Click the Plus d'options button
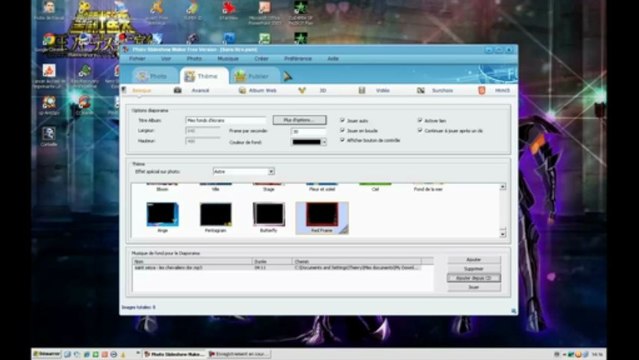639x360 pixels. pos(300,120)
